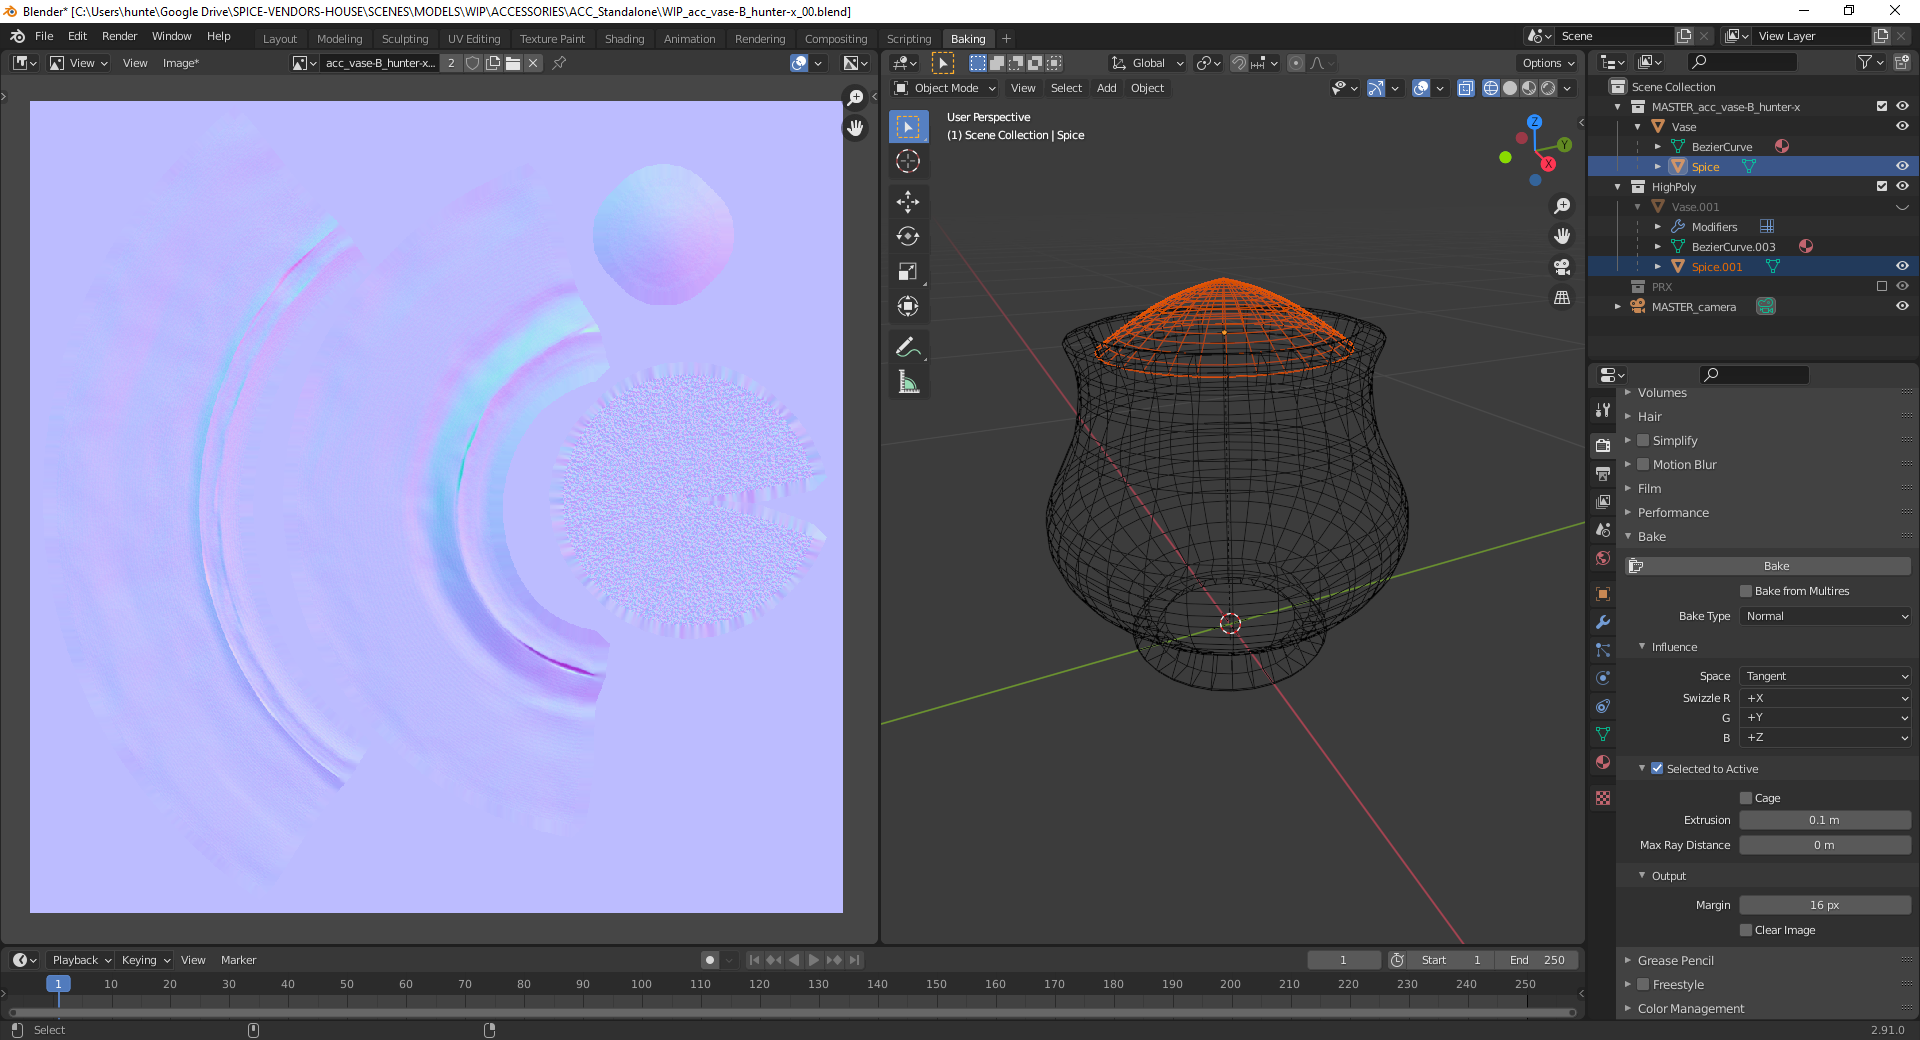The height and width of the screenshot is (1040, 1920).
Task: Select the 3D Cursor tool
Action: 908,162
